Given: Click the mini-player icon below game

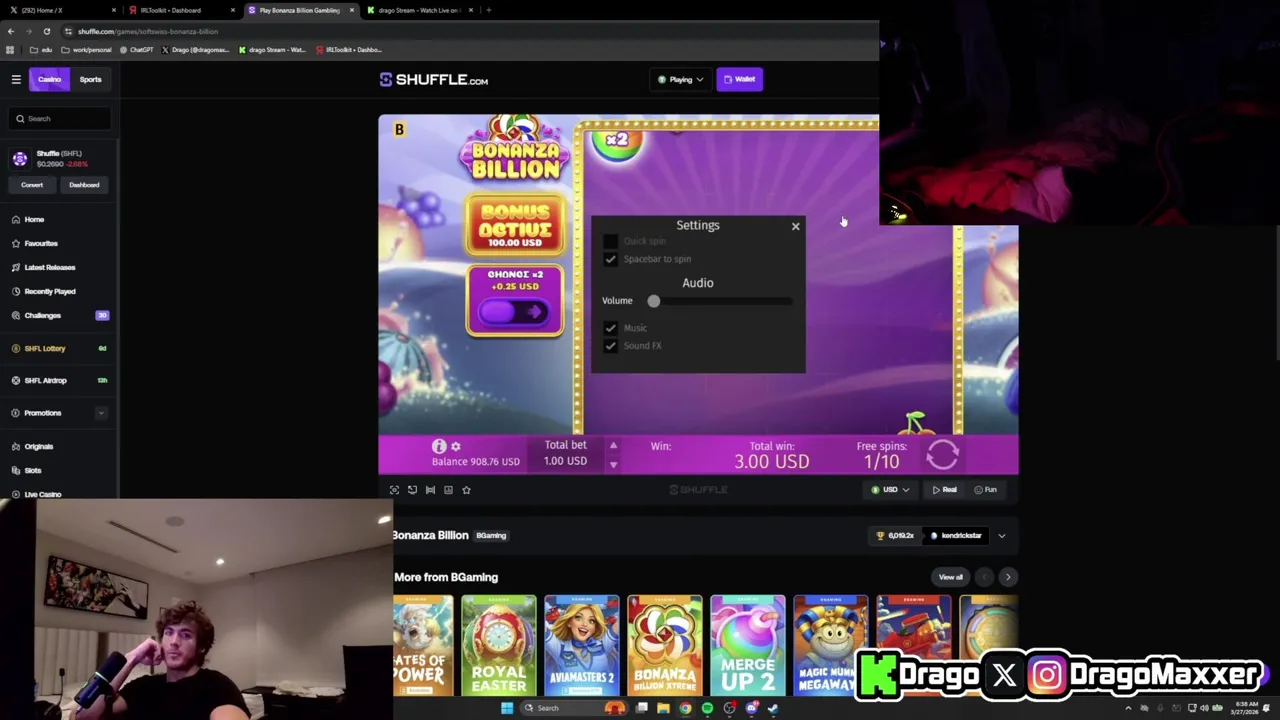Looking at the screenshot, I should pyautogui.click(x=412, y=490).
